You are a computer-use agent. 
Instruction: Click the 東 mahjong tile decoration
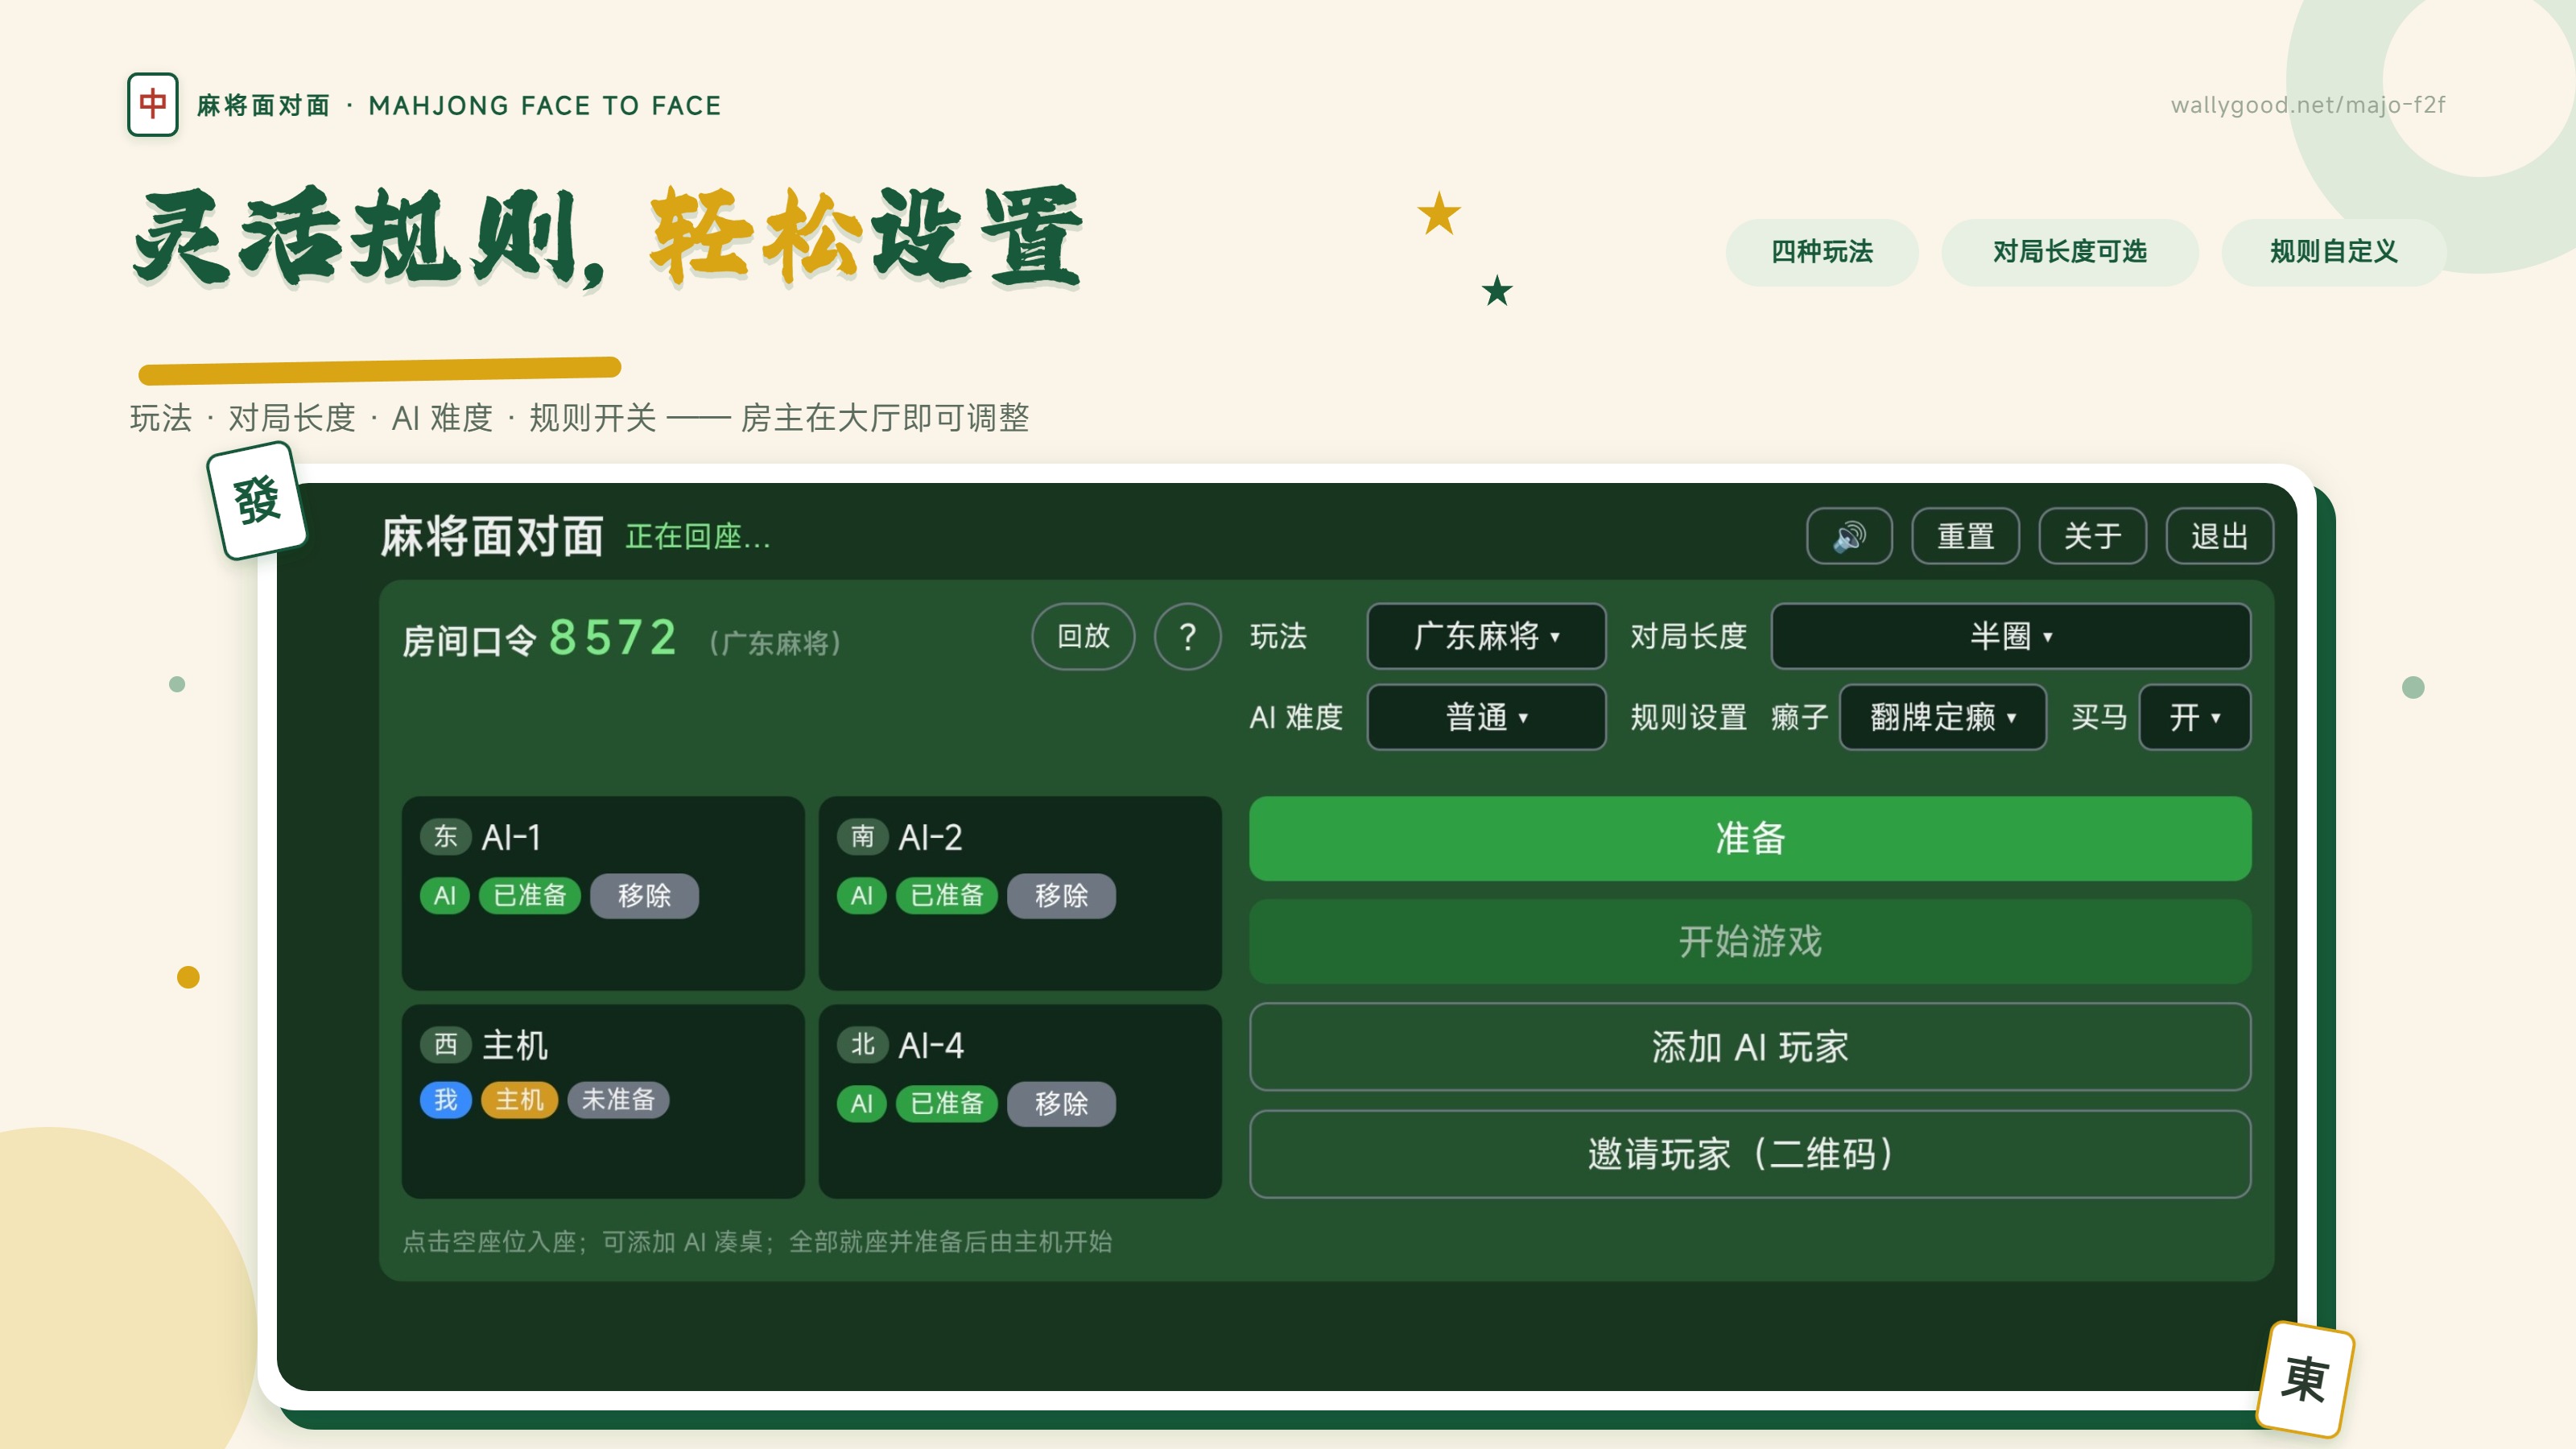[x=2305, y=1379]
